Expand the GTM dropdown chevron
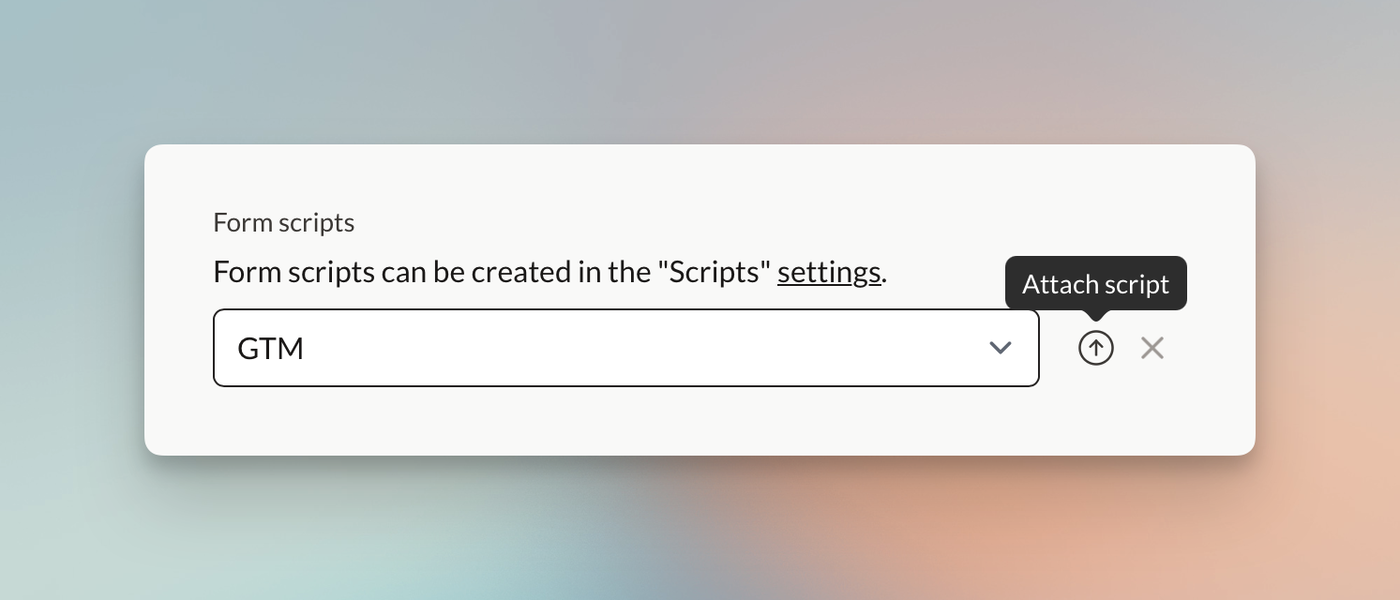 [x=1000, y=348]
